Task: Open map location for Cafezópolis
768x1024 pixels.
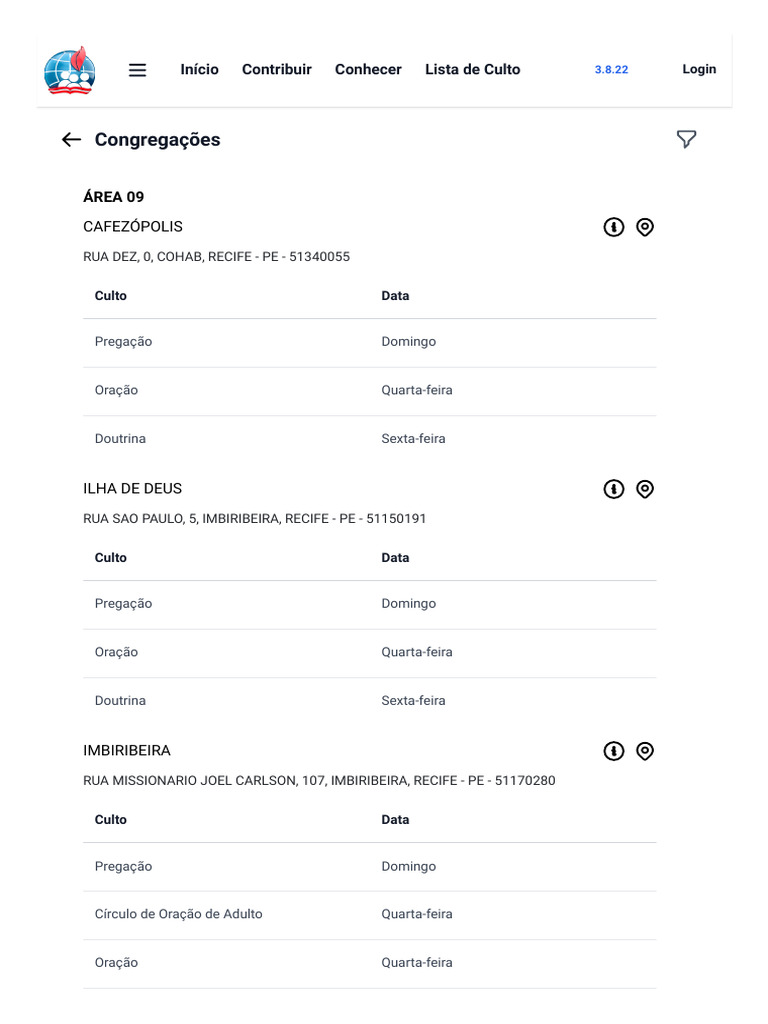Action: (x=645, y=227)
